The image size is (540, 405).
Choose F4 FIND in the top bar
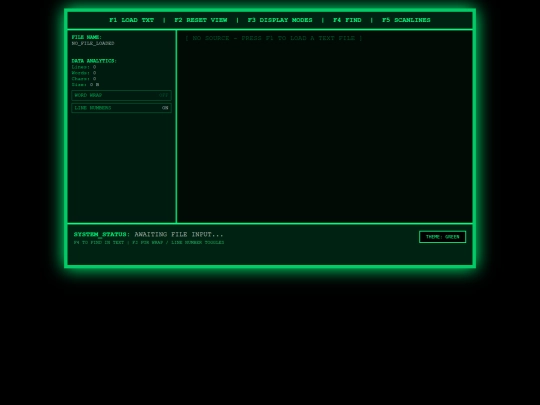pos(347,20)
